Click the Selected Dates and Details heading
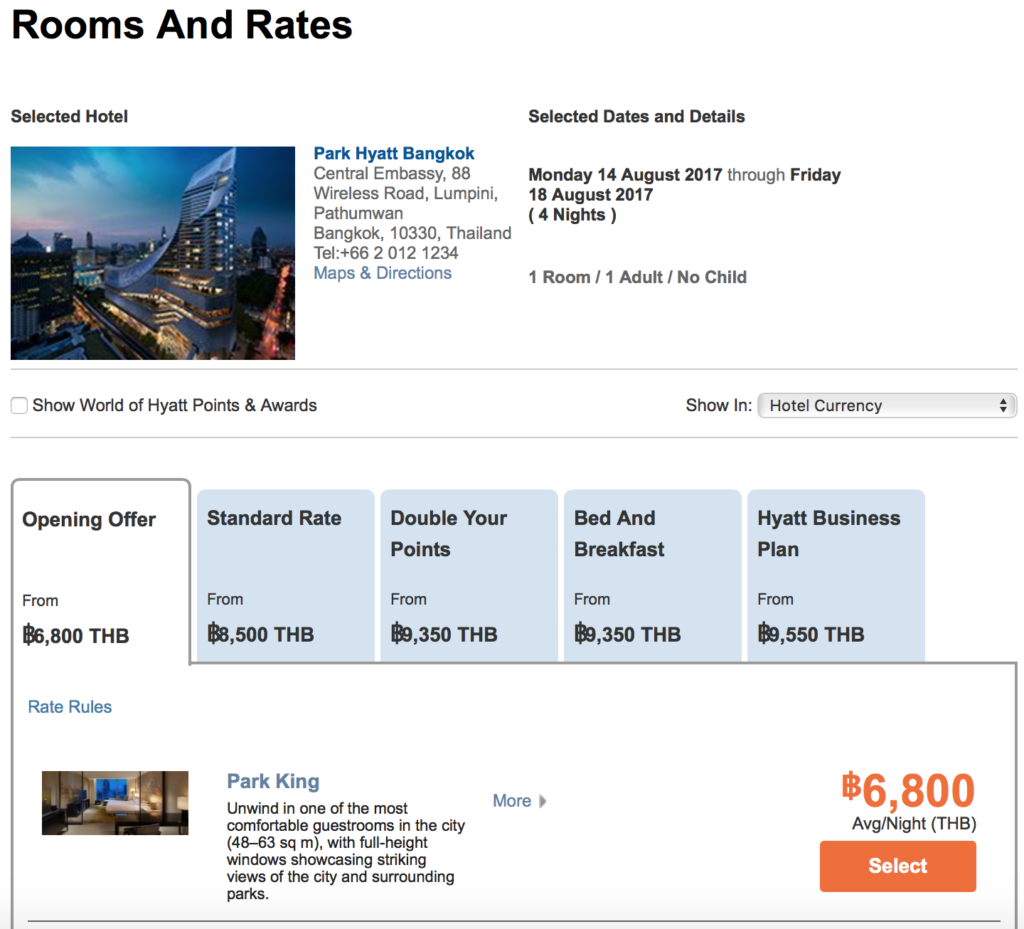Viewport: 1024px width, 929px height. 636,116
